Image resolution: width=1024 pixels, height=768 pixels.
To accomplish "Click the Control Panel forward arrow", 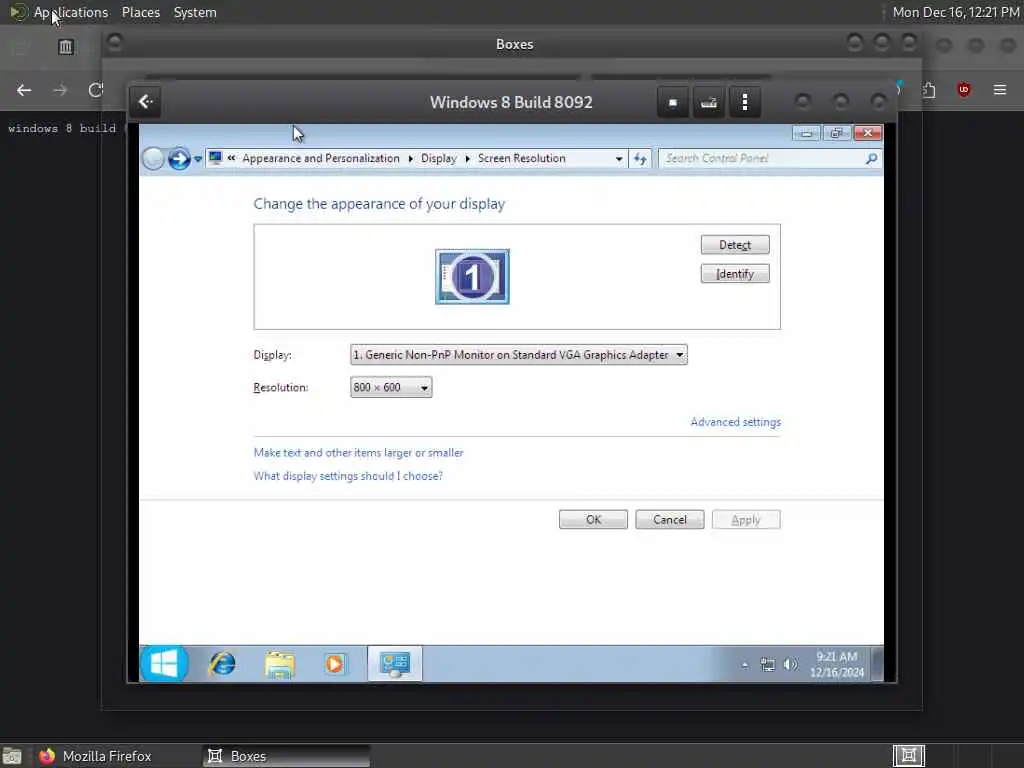I will tap(178, 159).
